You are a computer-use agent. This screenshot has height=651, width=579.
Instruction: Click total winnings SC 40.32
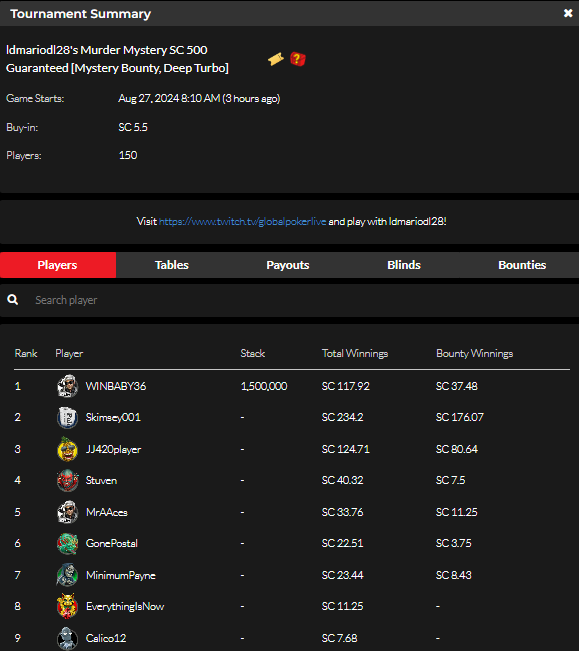tap(342, 480)
